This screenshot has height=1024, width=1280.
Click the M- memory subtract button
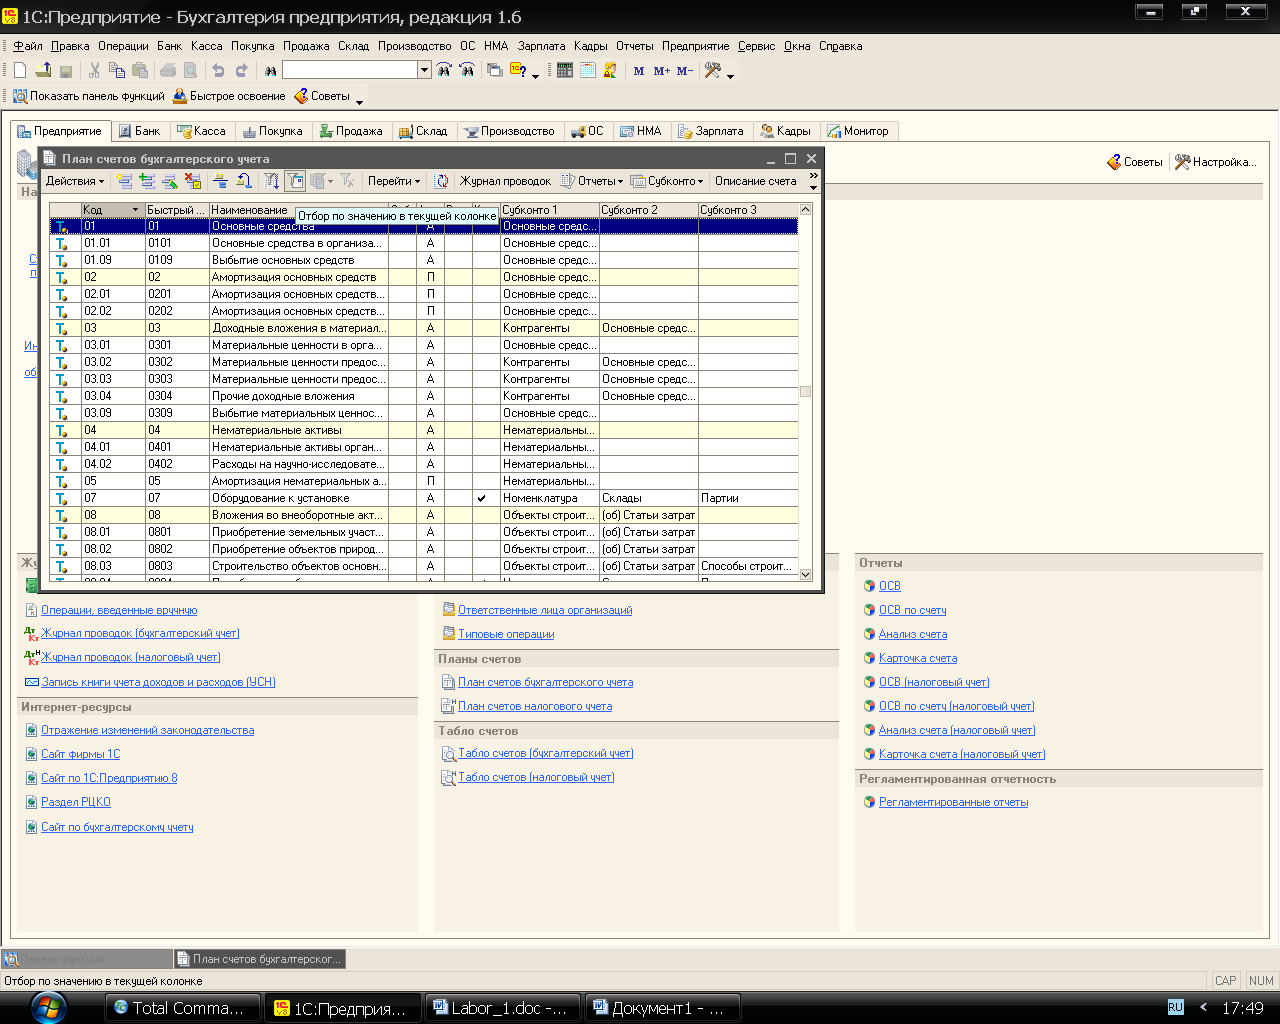[685, 71]
